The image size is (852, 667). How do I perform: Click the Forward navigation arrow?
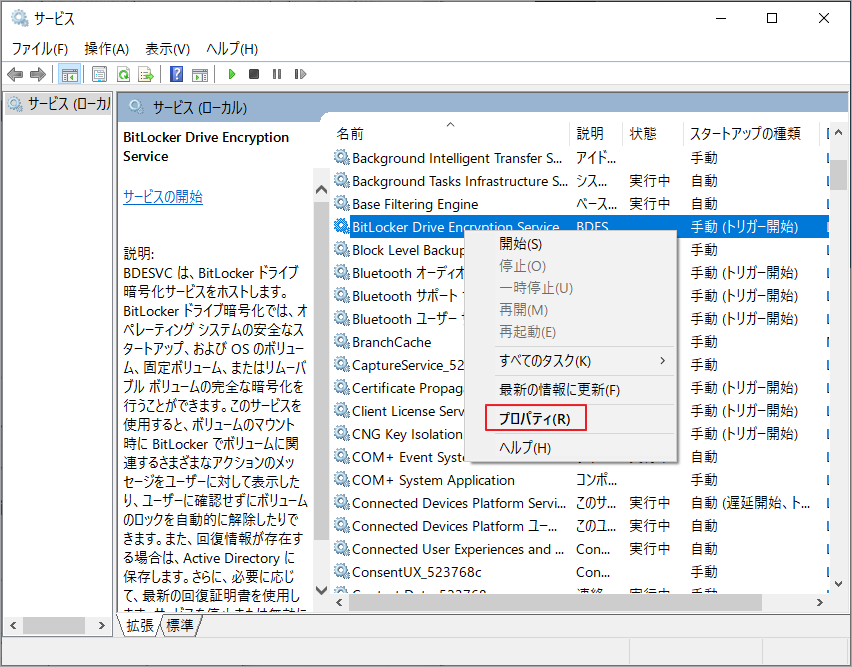pyautogui.click(x=39, y=73)
